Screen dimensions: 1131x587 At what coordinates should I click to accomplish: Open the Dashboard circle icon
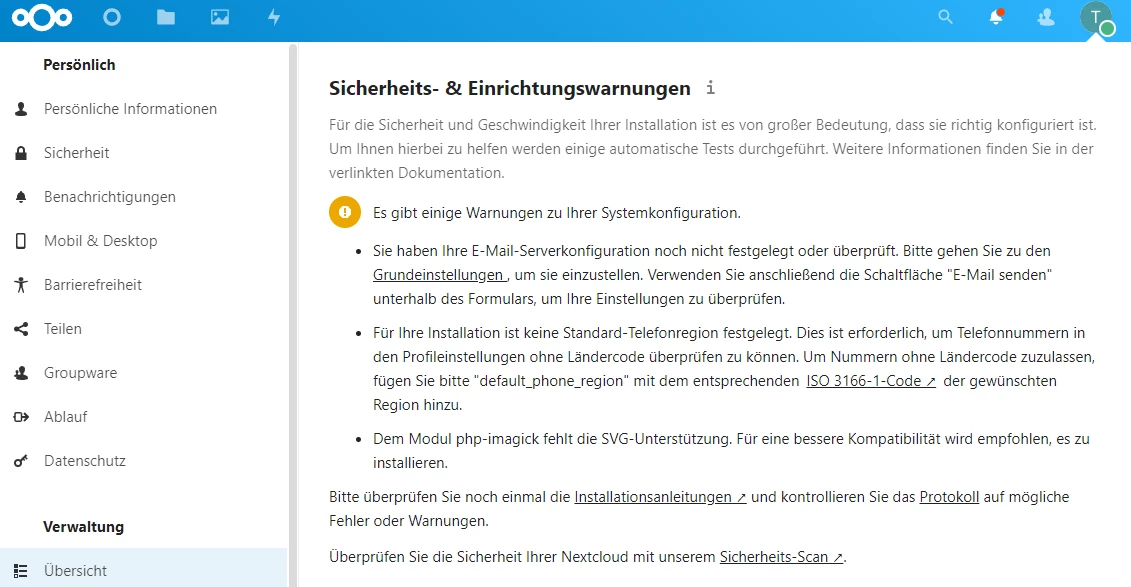[112, 18]
